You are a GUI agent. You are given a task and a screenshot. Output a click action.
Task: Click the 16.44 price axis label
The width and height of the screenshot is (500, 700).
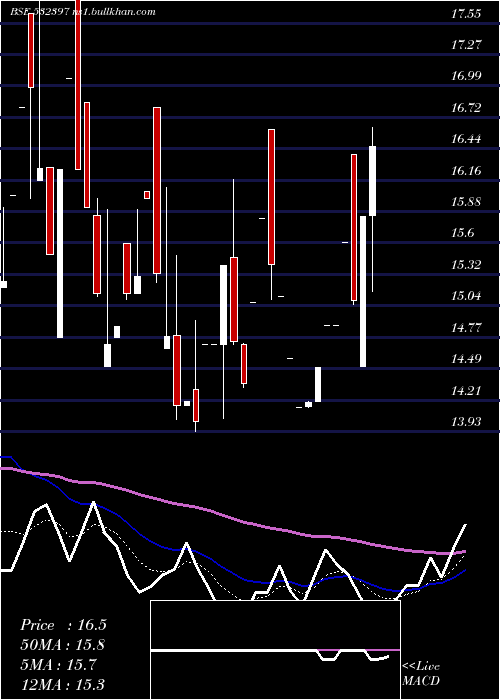466,139
